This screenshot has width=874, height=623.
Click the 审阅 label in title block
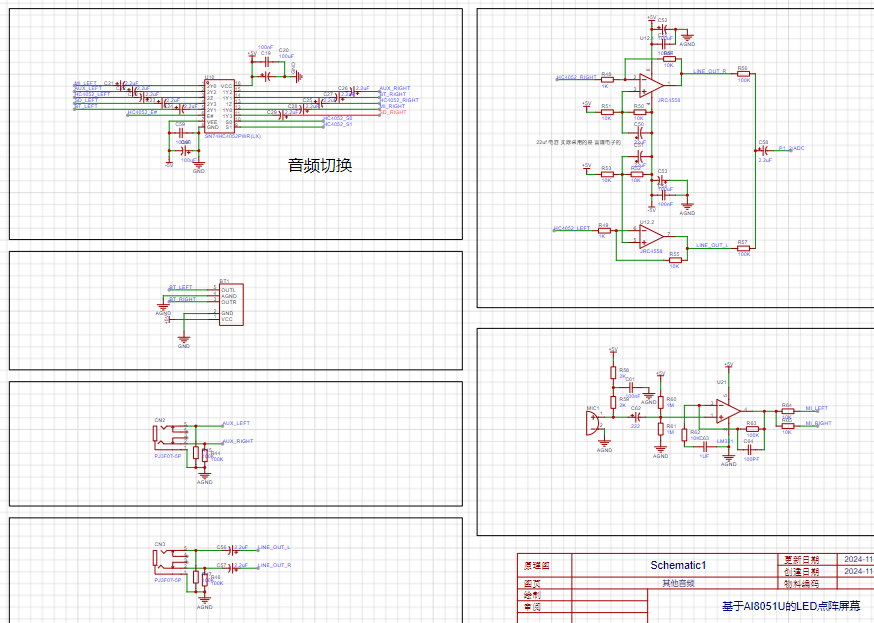tap(532, 607)
